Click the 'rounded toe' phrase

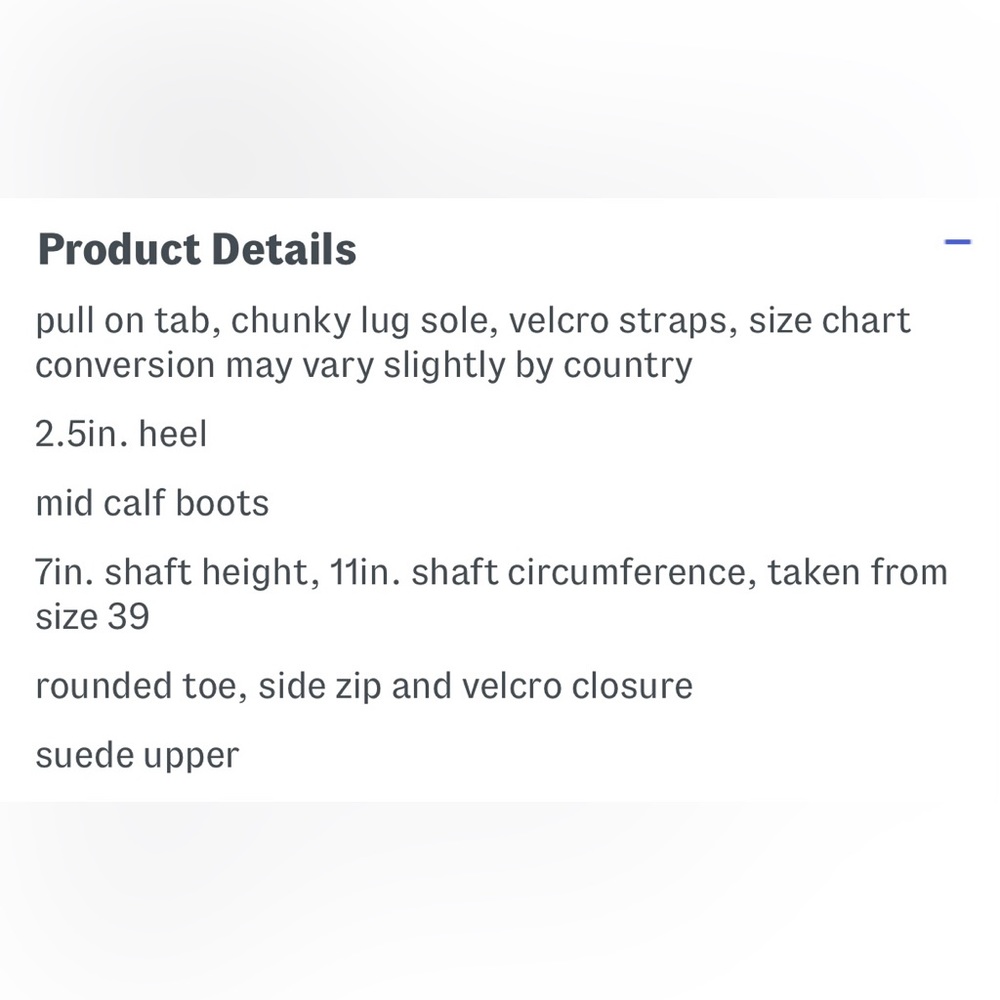[x=136, y=686]
